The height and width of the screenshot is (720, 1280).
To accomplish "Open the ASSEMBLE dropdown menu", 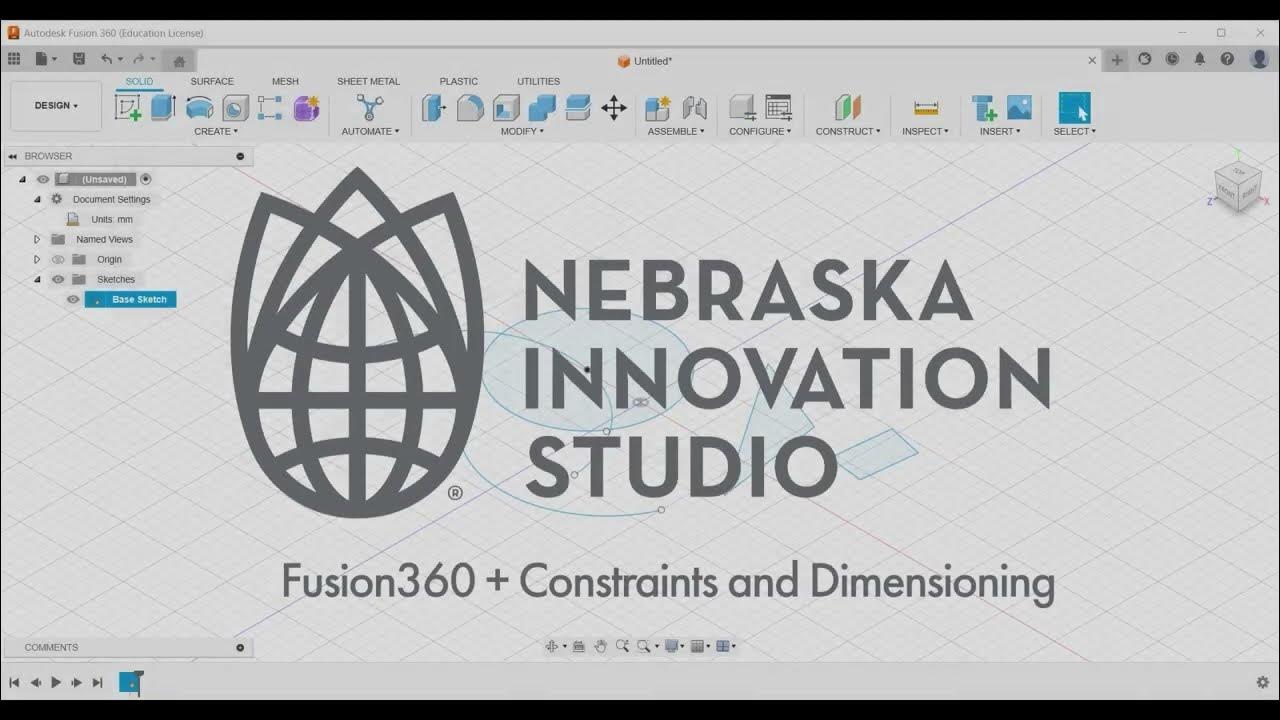I will (x=676, y=131).
